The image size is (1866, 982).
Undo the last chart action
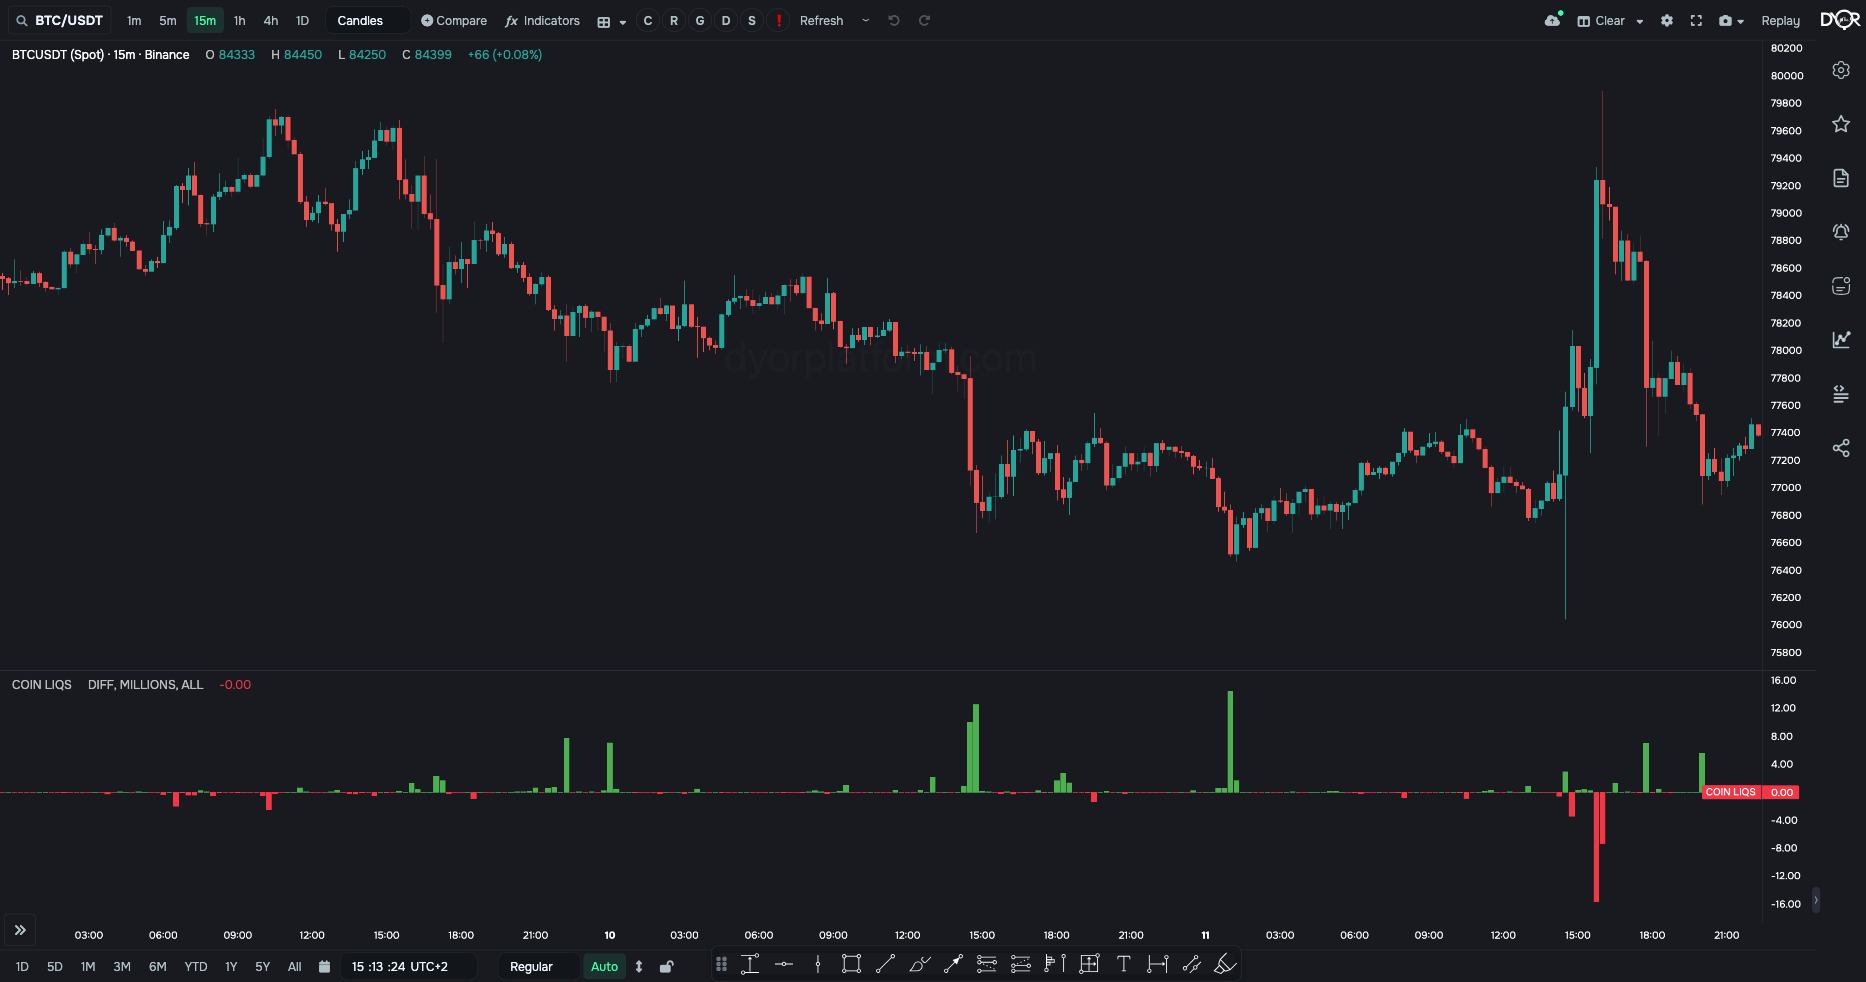pyautogui.click(x=894, y=20)
